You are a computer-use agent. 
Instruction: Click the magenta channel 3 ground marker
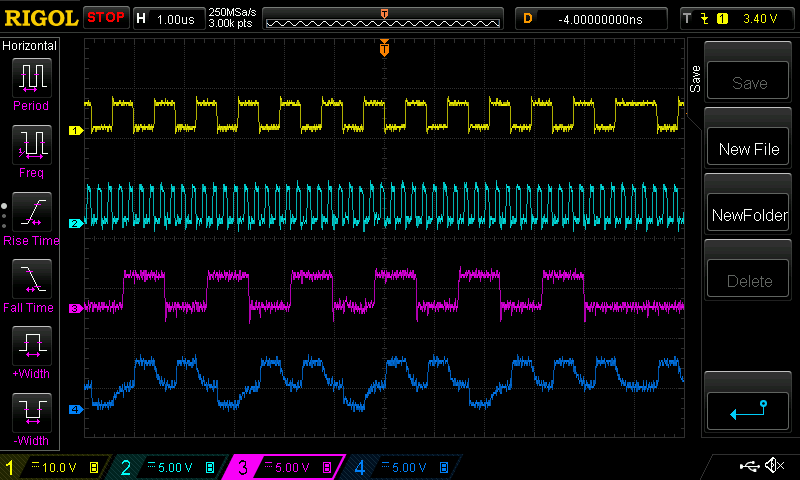click(76, 308)
